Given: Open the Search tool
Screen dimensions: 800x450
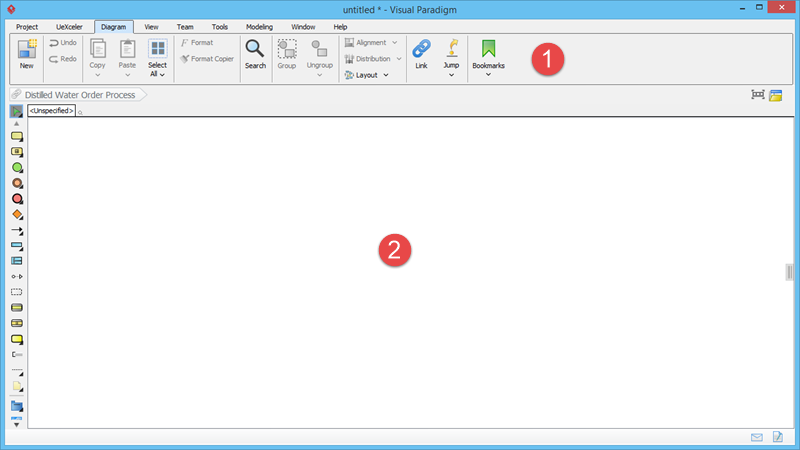Looking at the screenshot, I should [255, 54].
